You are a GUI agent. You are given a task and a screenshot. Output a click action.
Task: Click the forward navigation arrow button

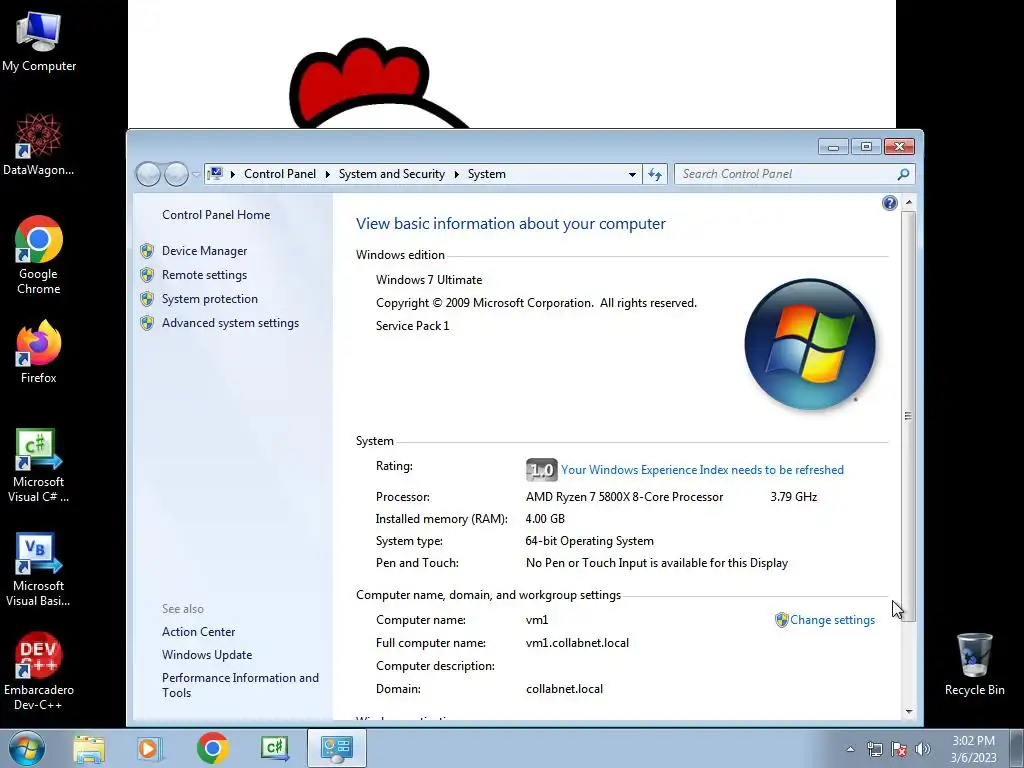176,174
